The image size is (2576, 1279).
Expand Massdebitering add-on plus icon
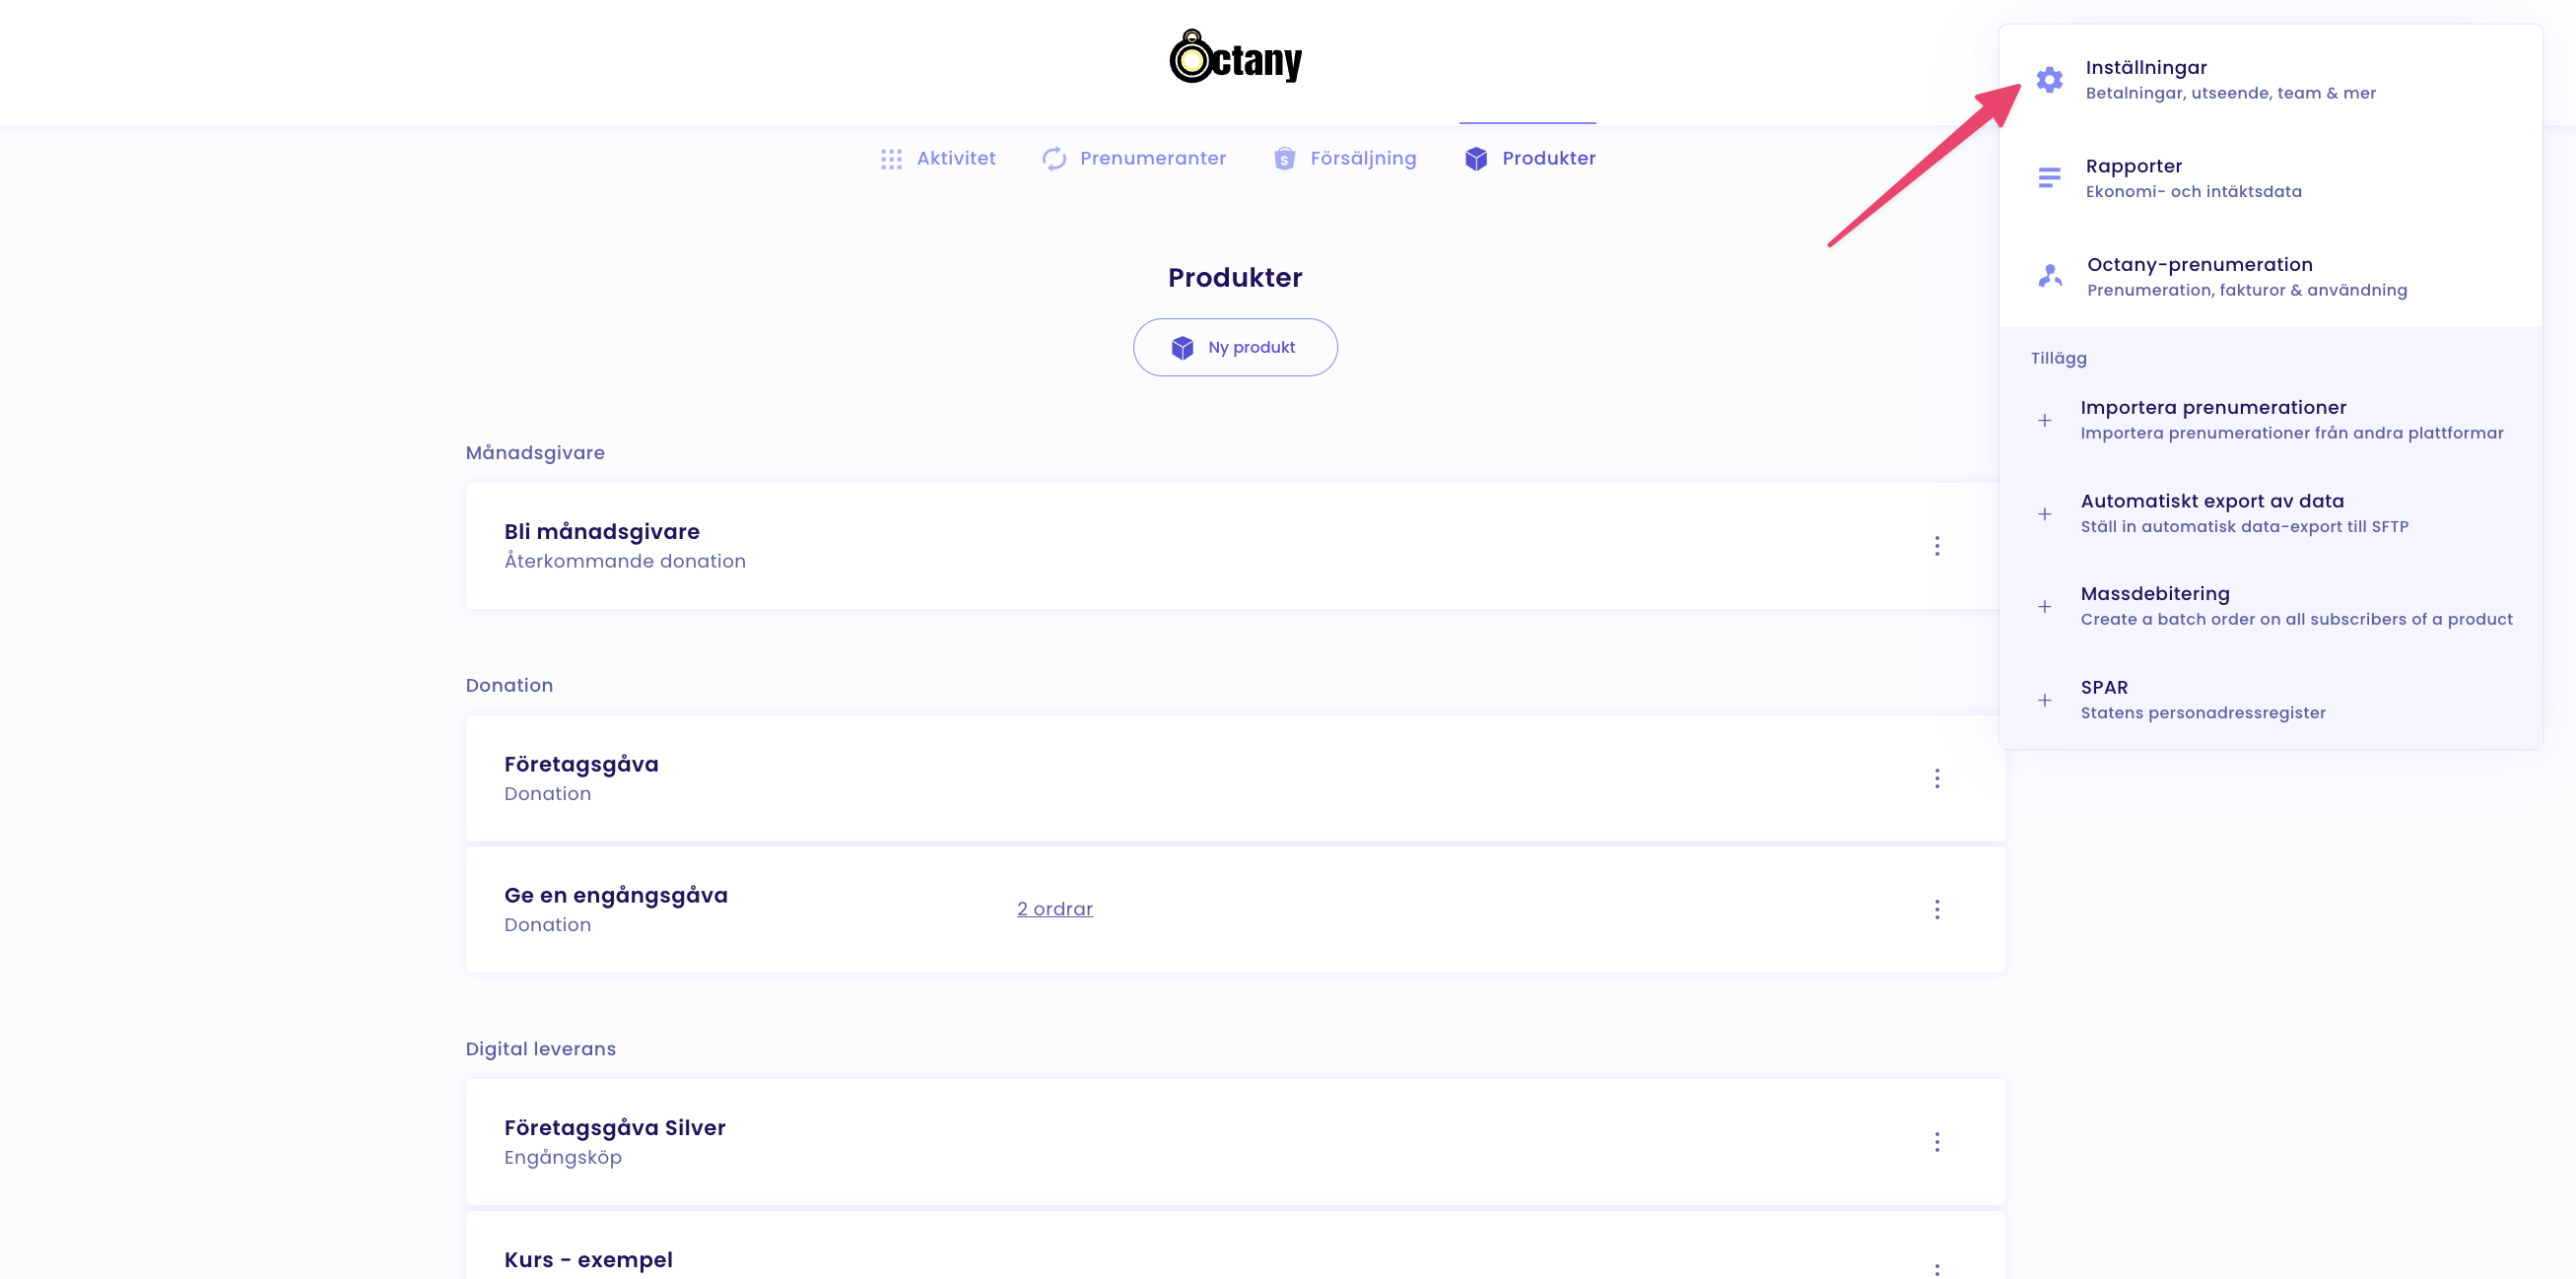[x=2045, y=607]
